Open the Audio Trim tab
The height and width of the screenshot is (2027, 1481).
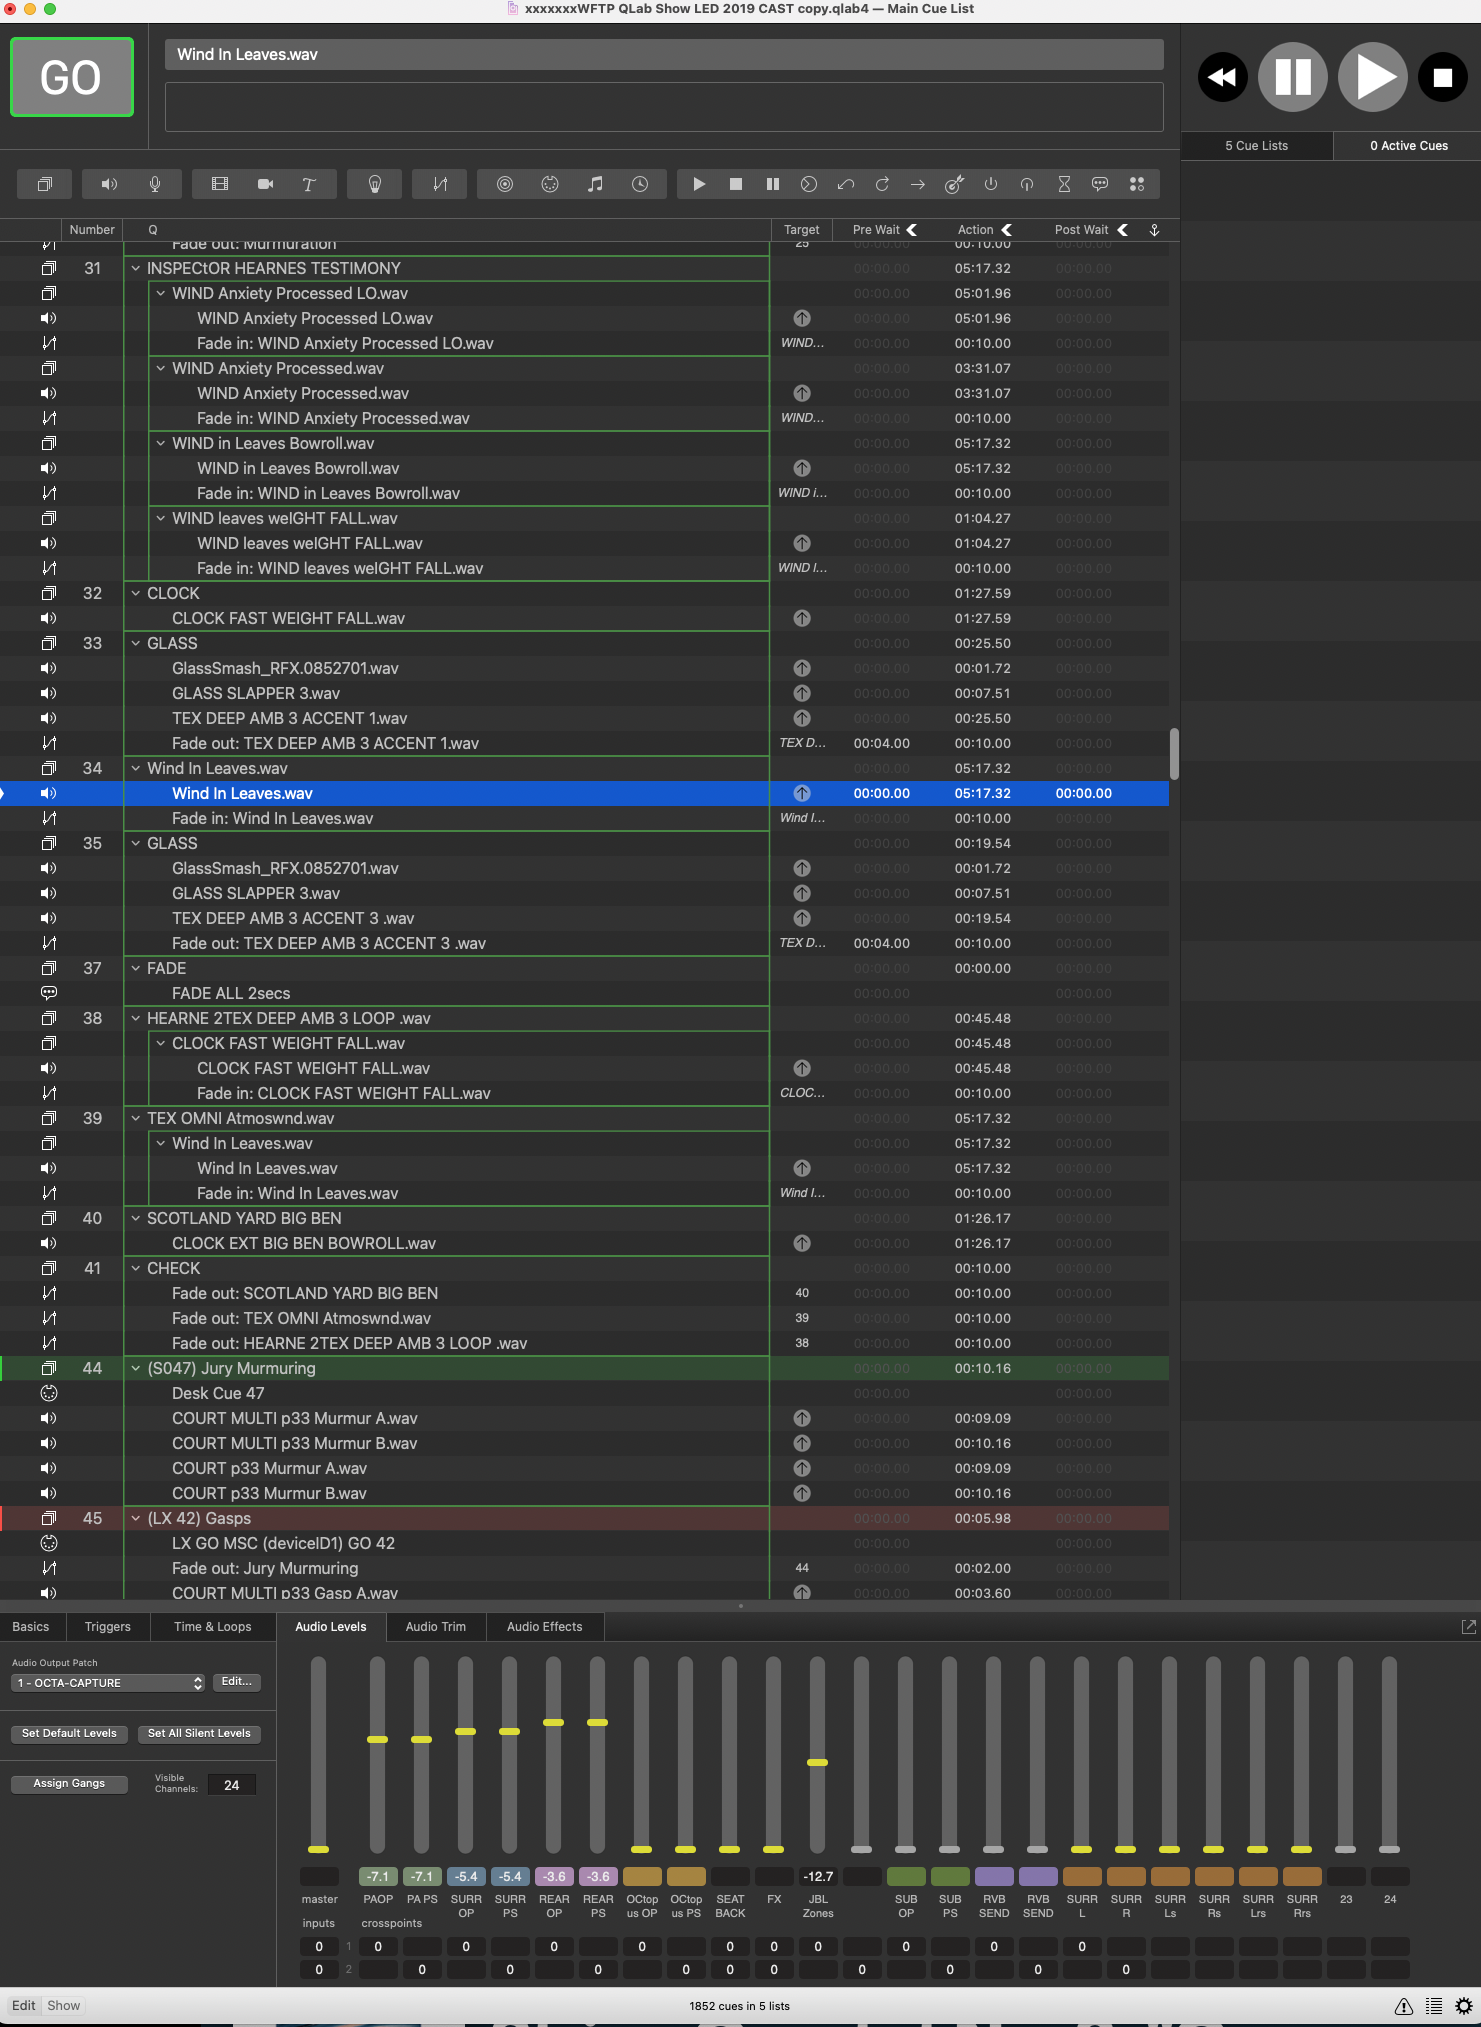click(x=435, y=1627)
